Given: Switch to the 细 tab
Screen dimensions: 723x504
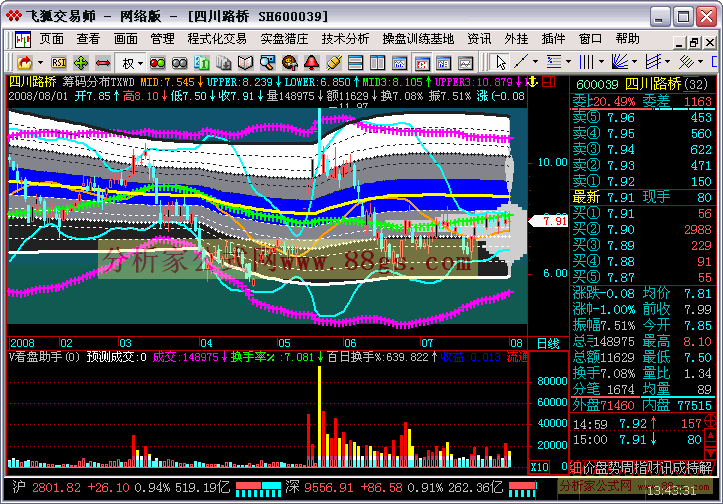Looking at the screenshot, I should (576, 467).
